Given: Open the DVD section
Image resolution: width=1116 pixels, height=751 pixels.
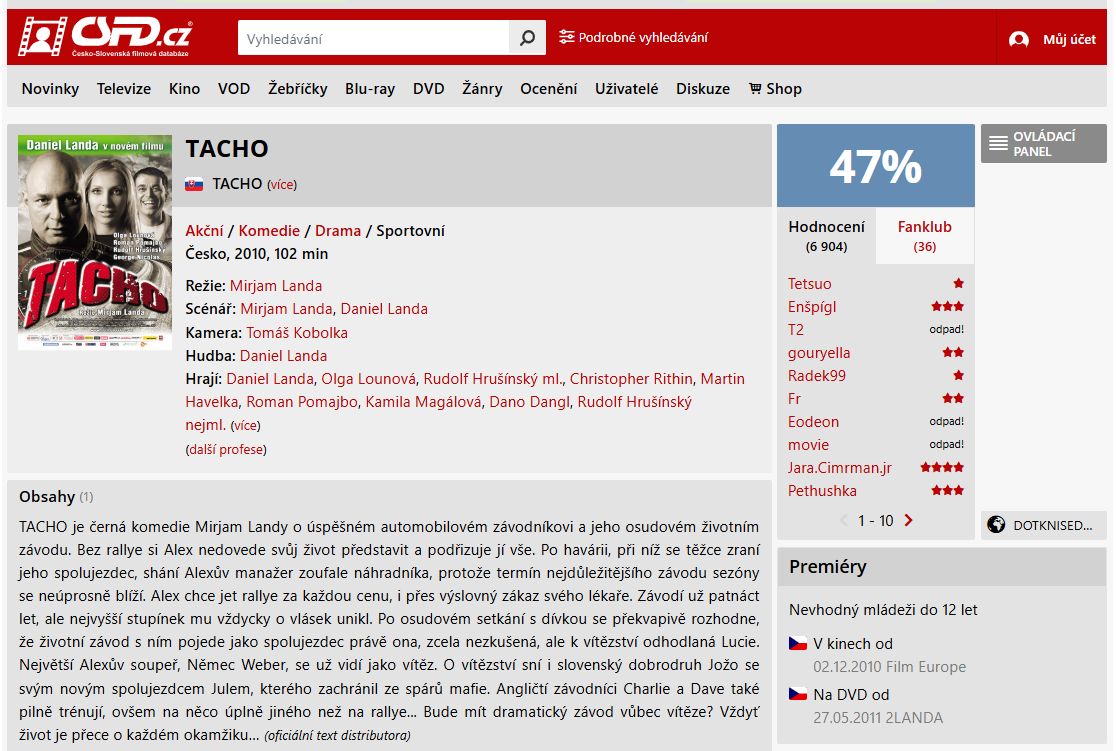Looking at the screenshot, I should point(428,89).
